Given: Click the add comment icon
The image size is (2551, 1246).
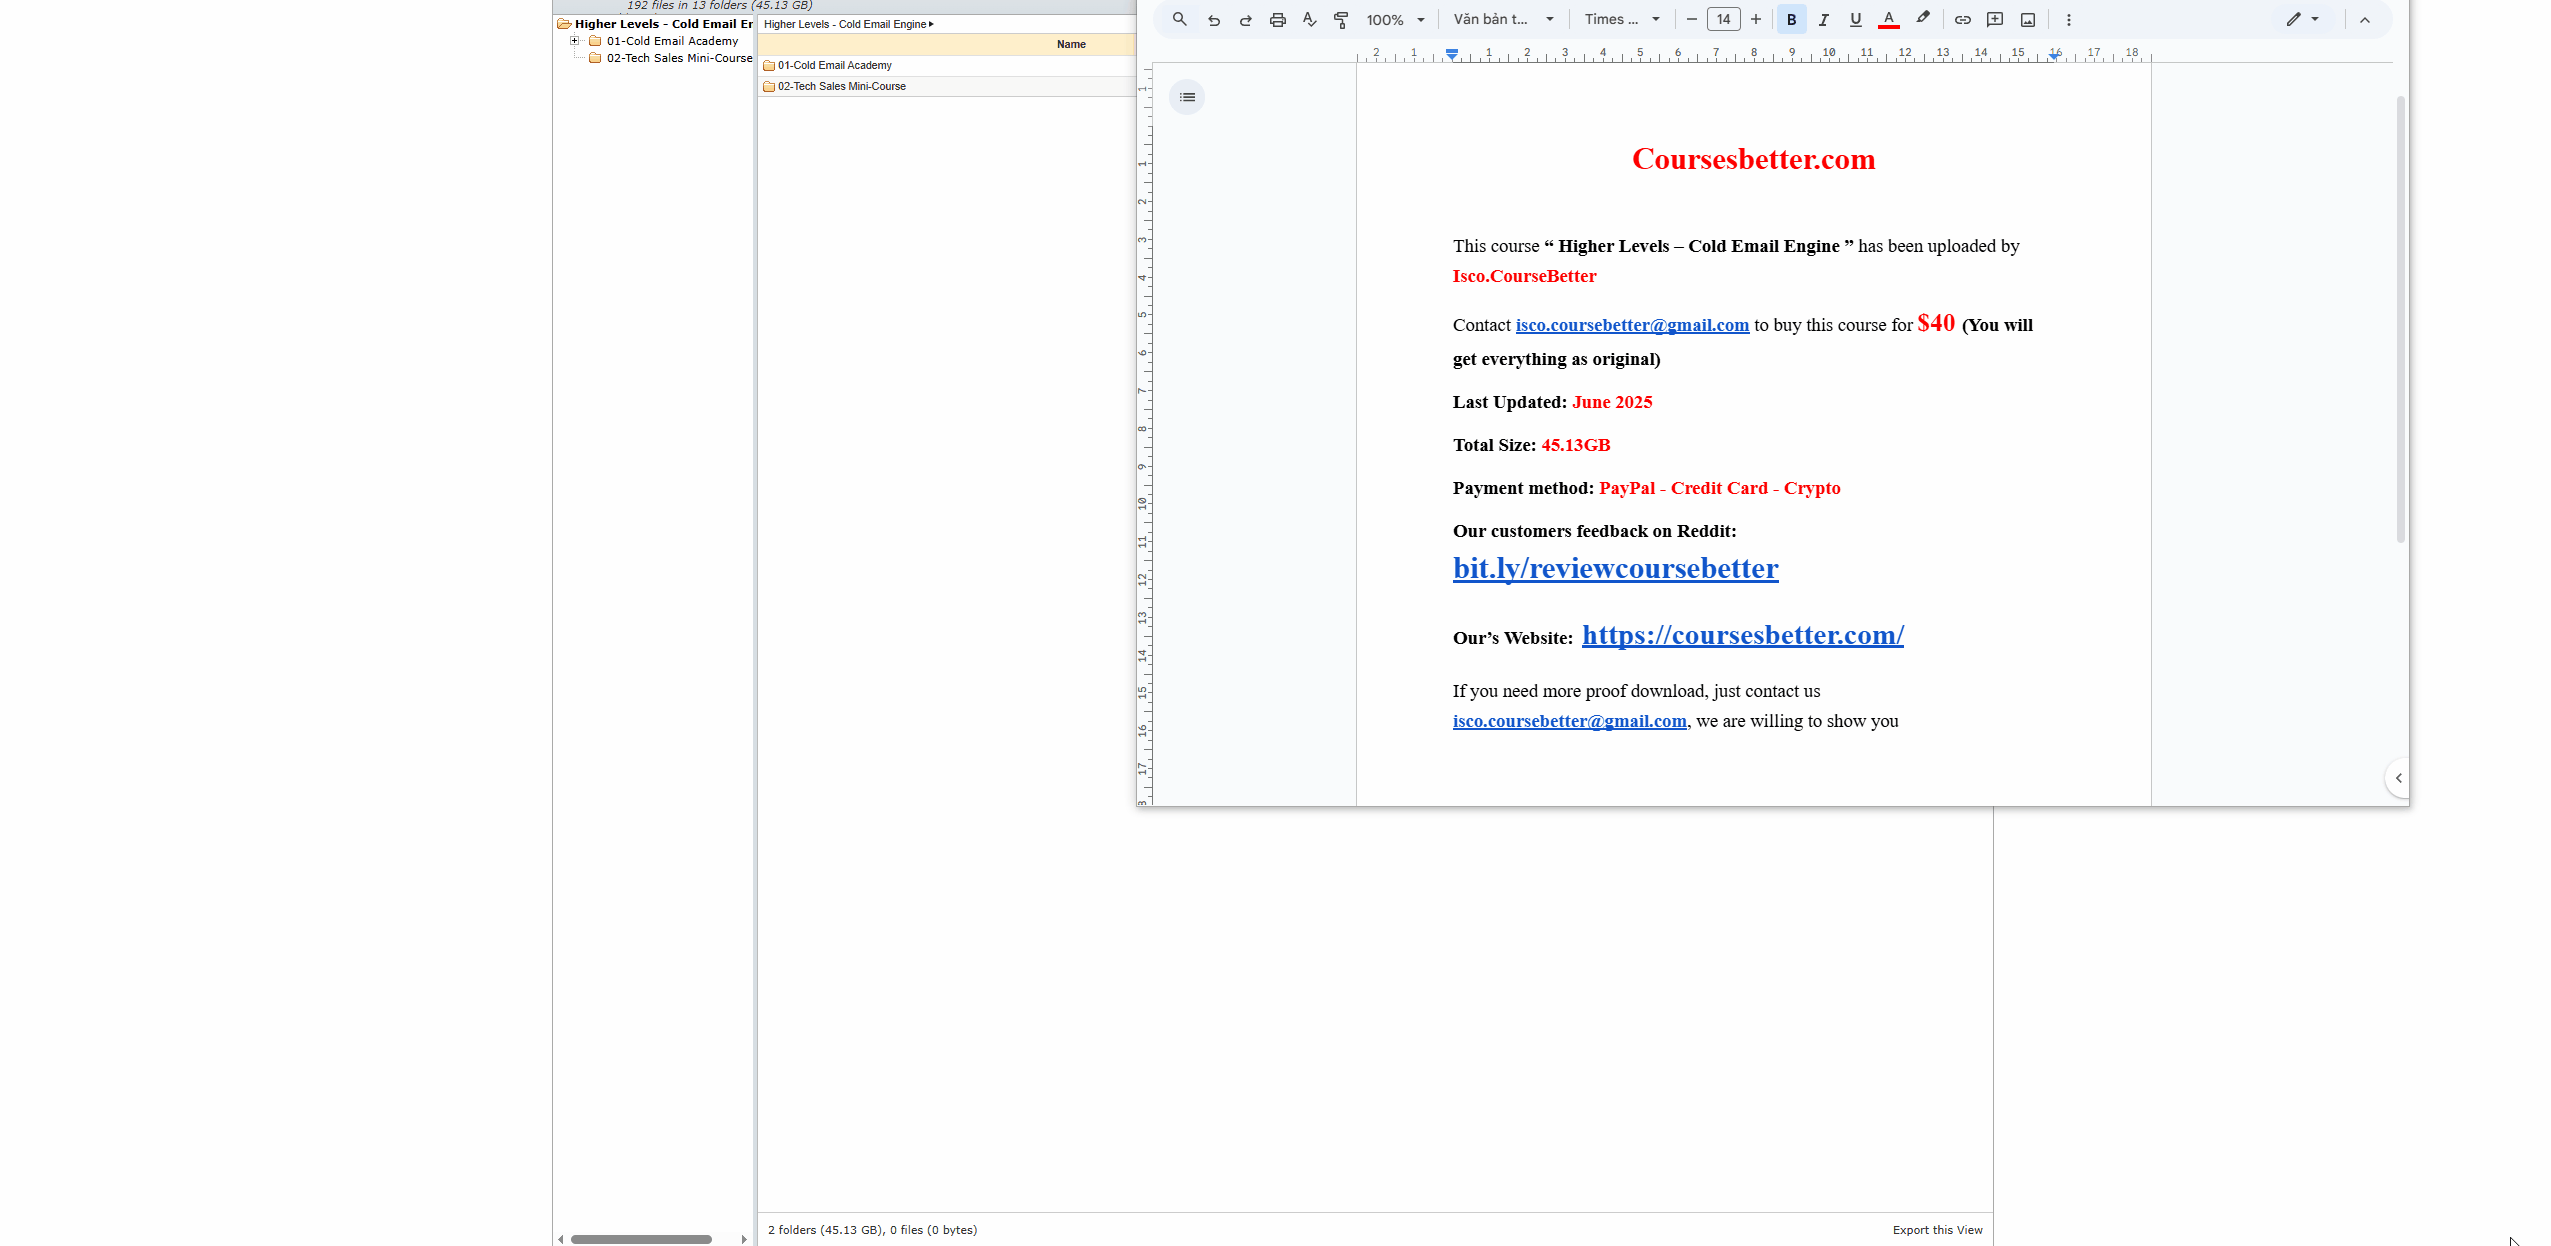Looking at the screenshot, I should click(1994, 20).
